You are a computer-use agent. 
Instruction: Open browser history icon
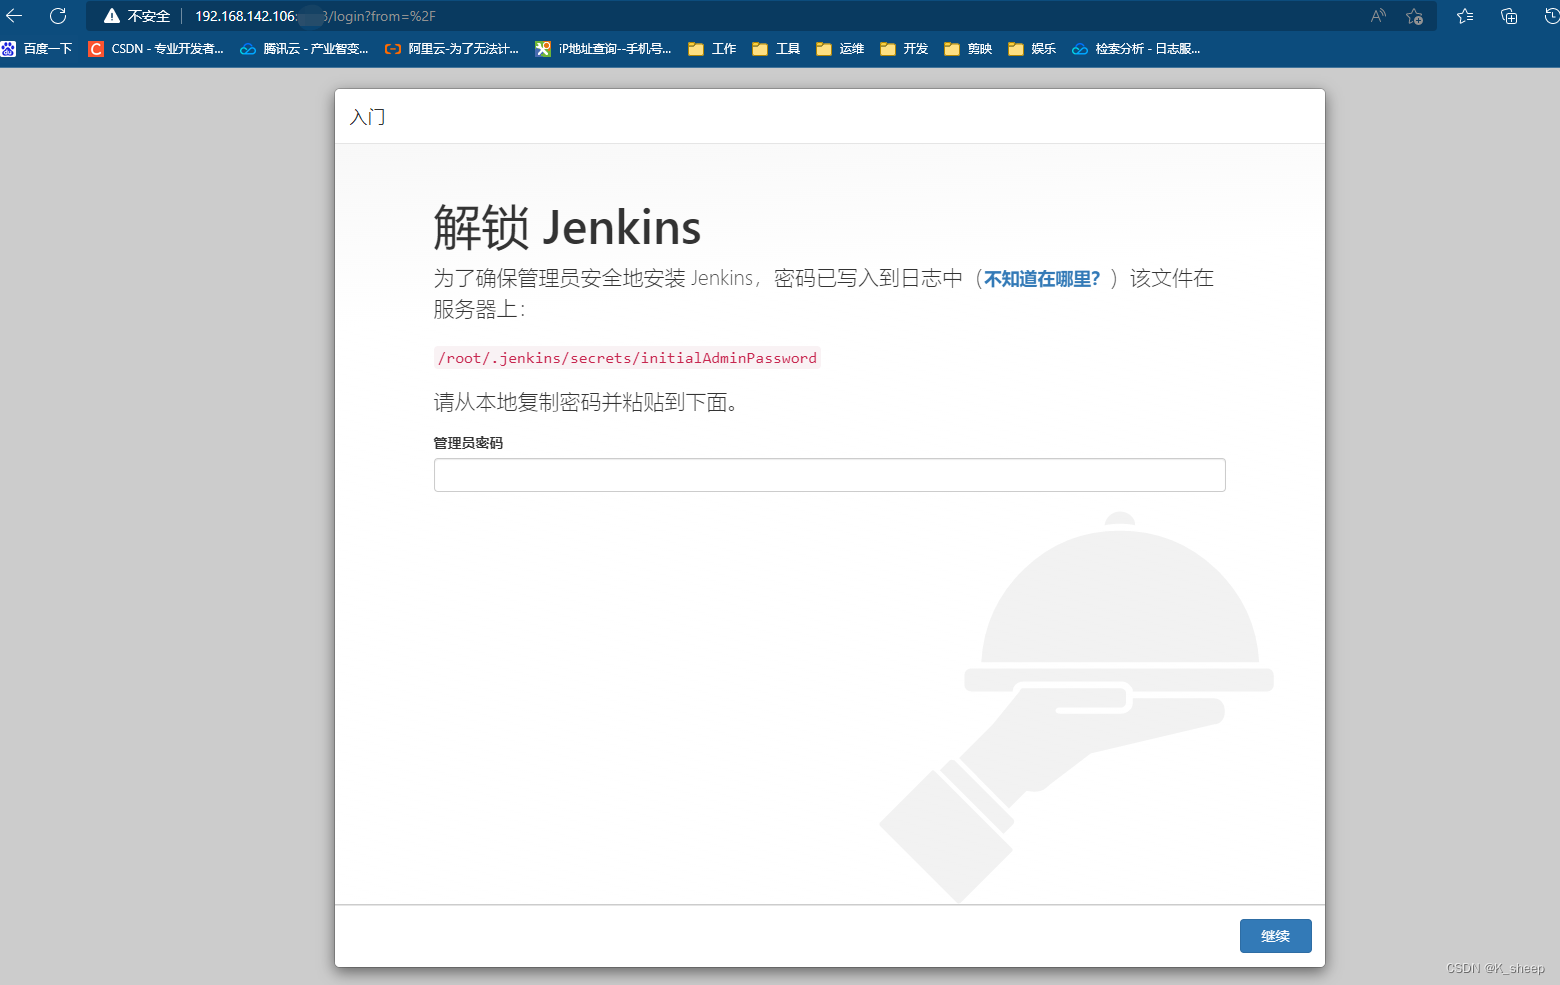(x=1551, y=16)
